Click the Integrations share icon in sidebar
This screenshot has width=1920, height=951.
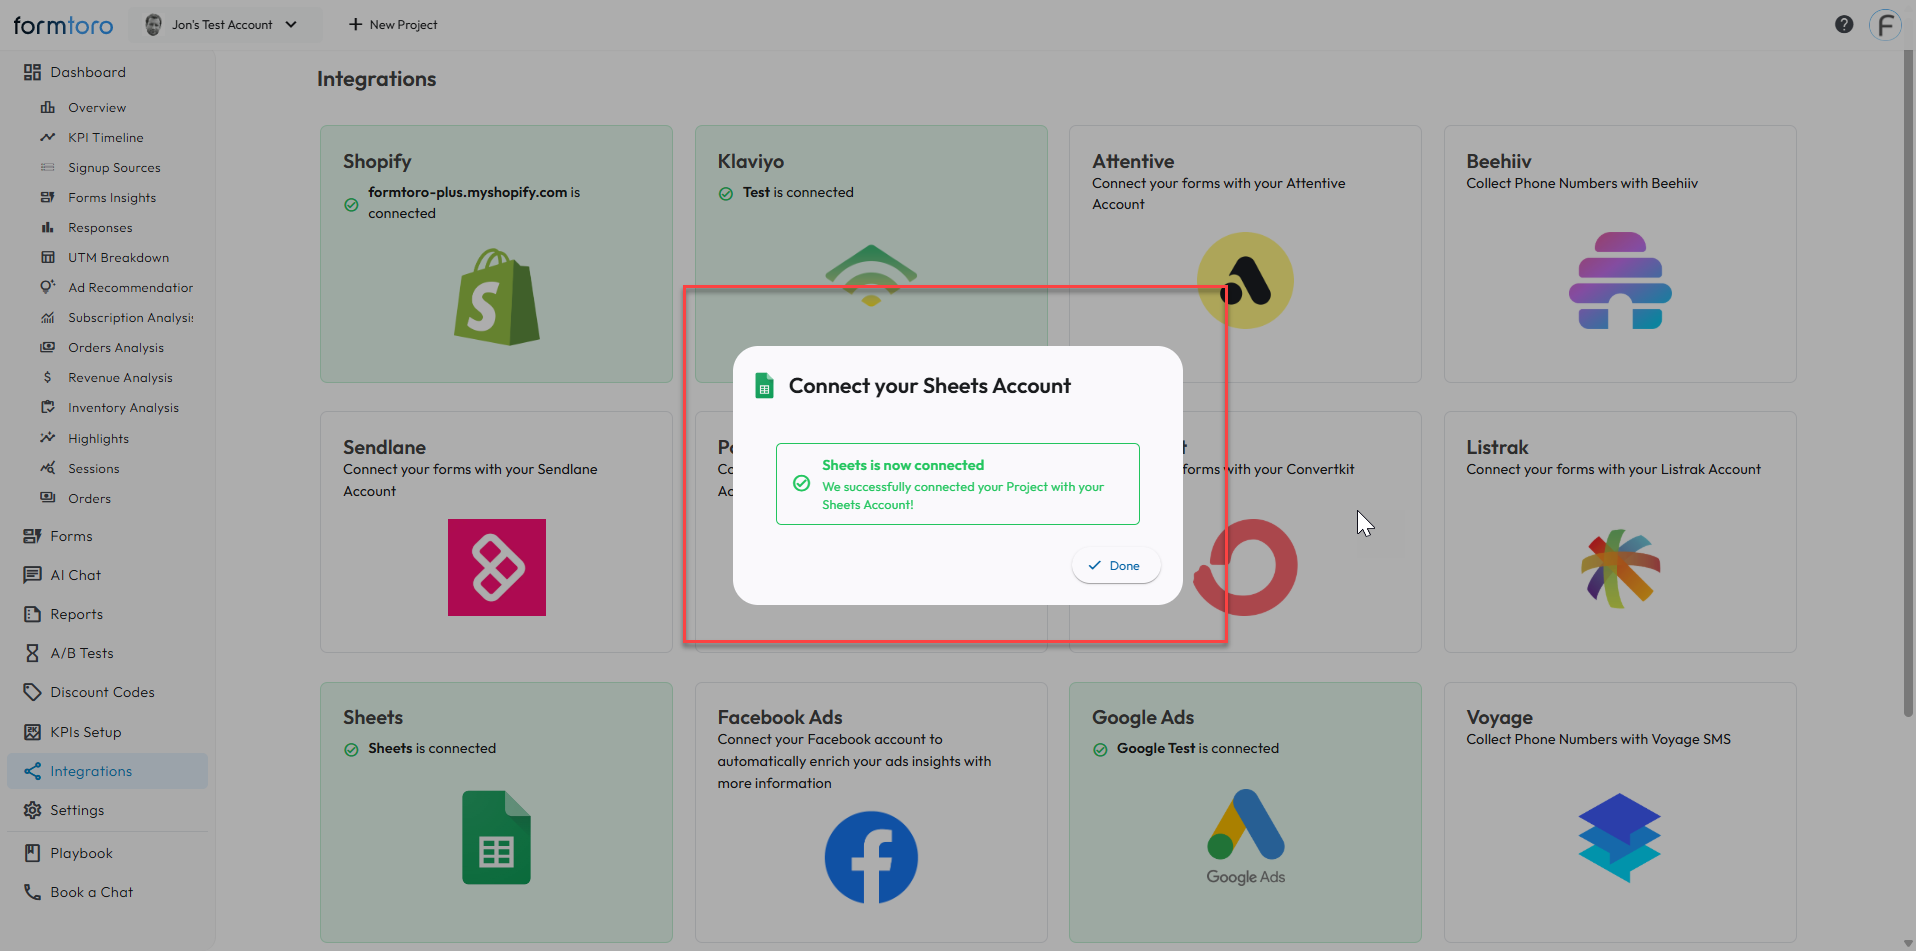pos(33,771)
